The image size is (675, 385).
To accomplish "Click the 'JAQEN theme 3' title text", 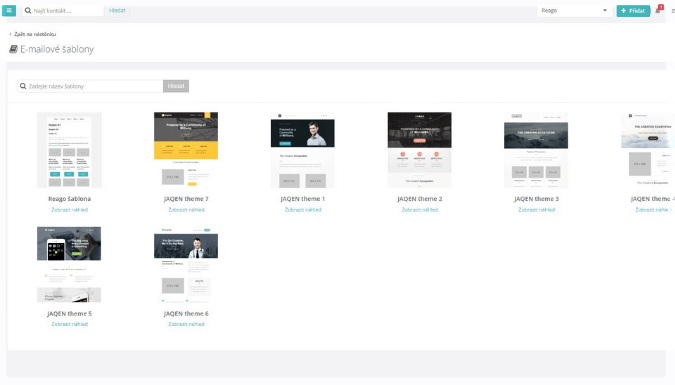I will click(x=536, y=199).
